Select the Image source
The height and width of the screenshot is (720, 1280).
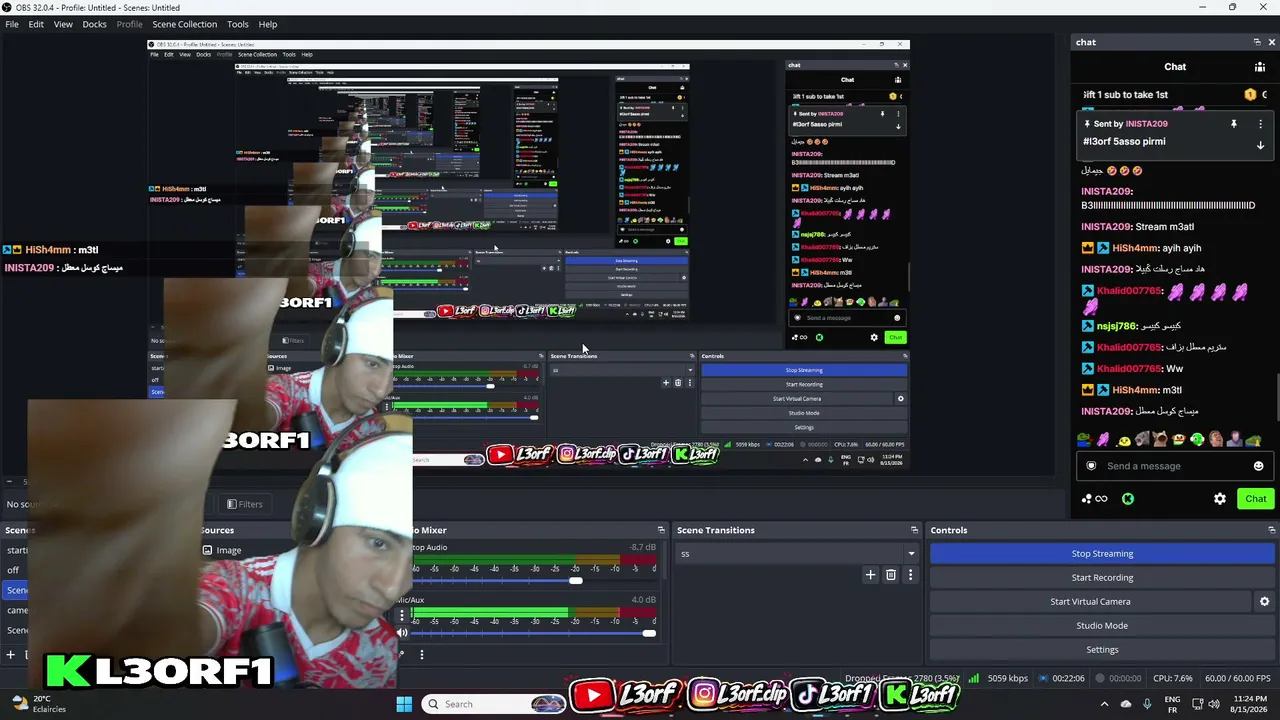pyautogui.click(x=228, y=550)
